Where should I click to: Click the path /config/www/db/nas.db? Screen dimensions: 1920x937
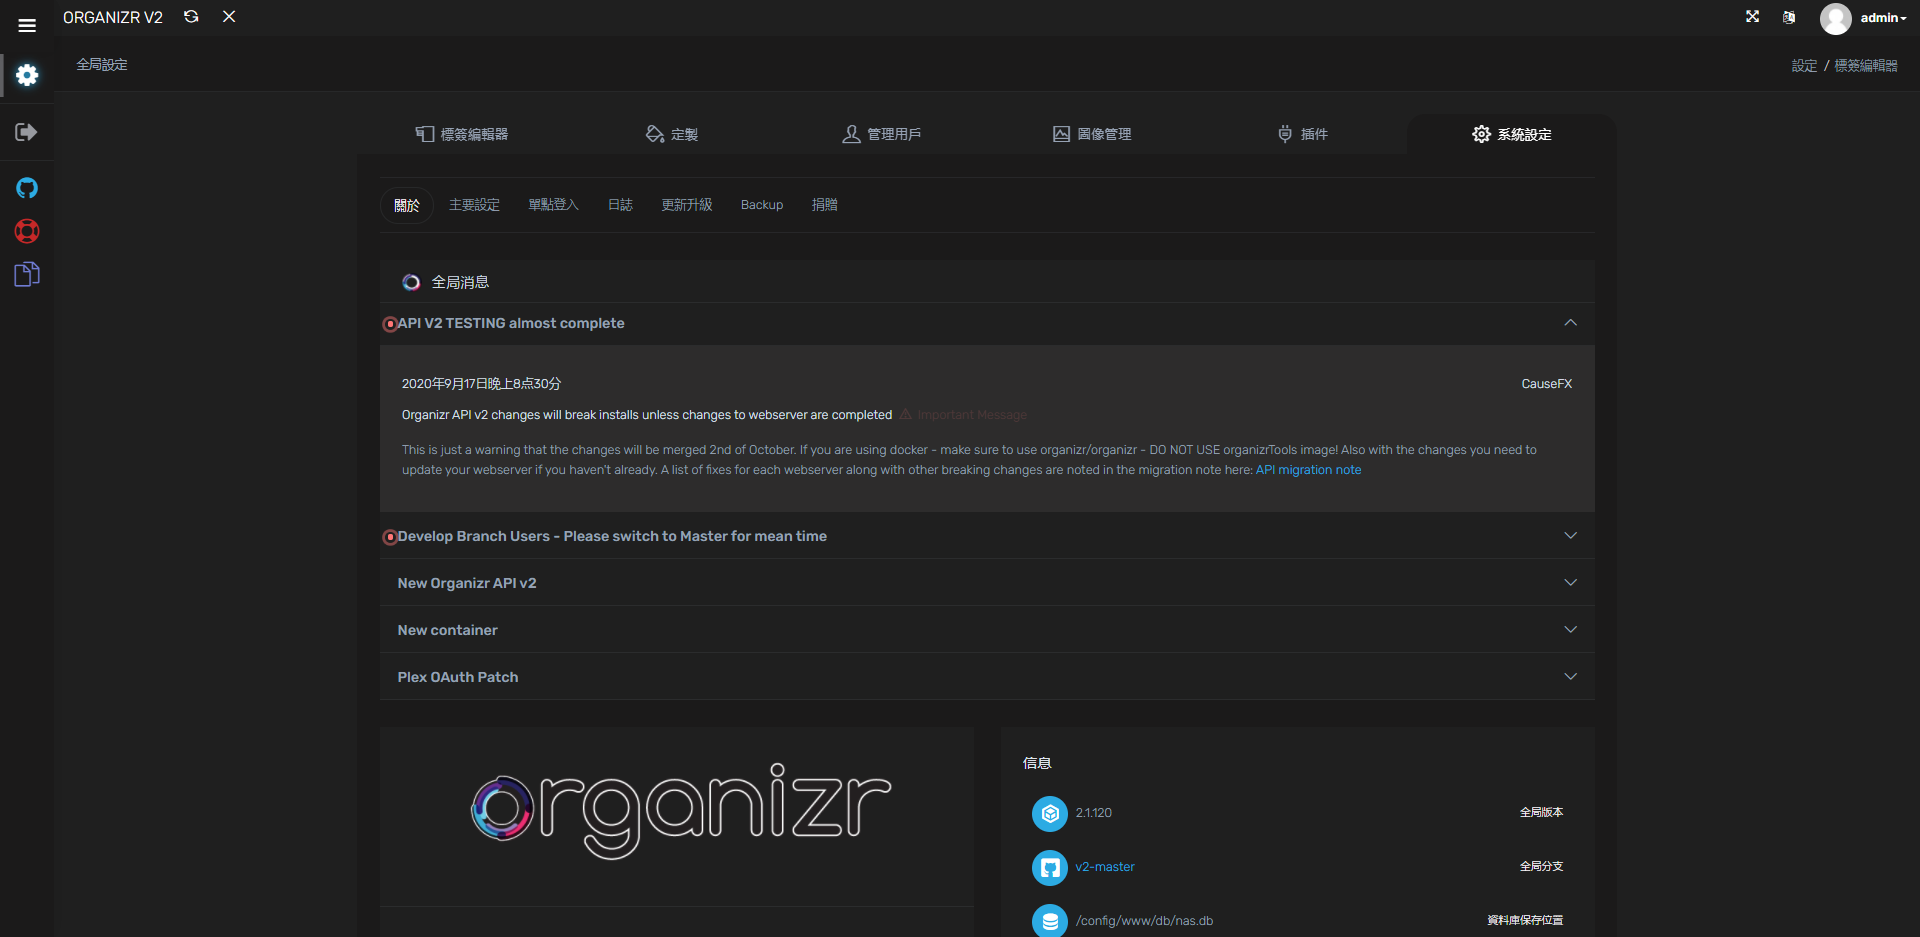pyautogui.click(x=1145, y=921)
